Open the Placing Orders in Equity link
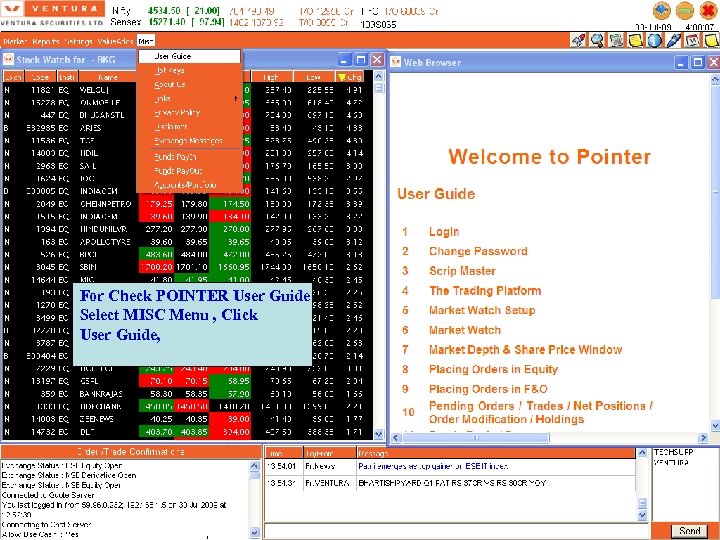Image resolution: width=720 pixels, height=540 pixels. (493, 369)
